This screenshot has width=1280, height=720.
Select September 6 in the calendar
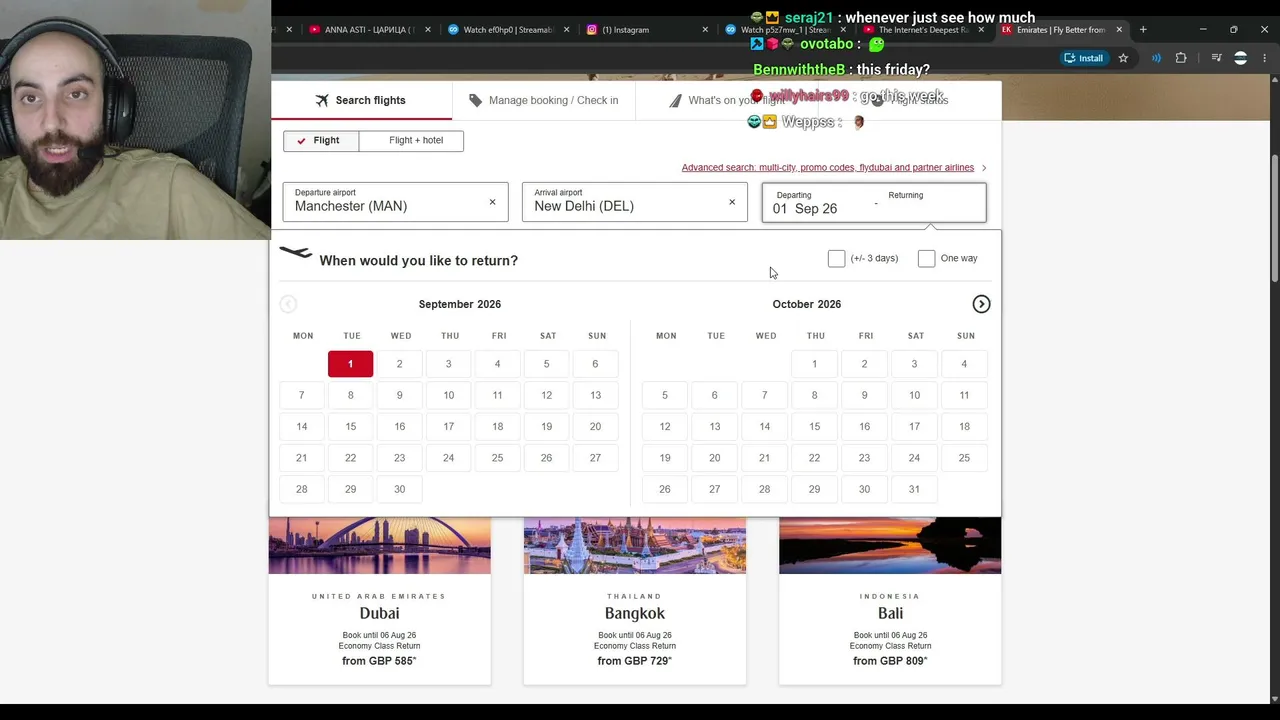coord(595,364)
